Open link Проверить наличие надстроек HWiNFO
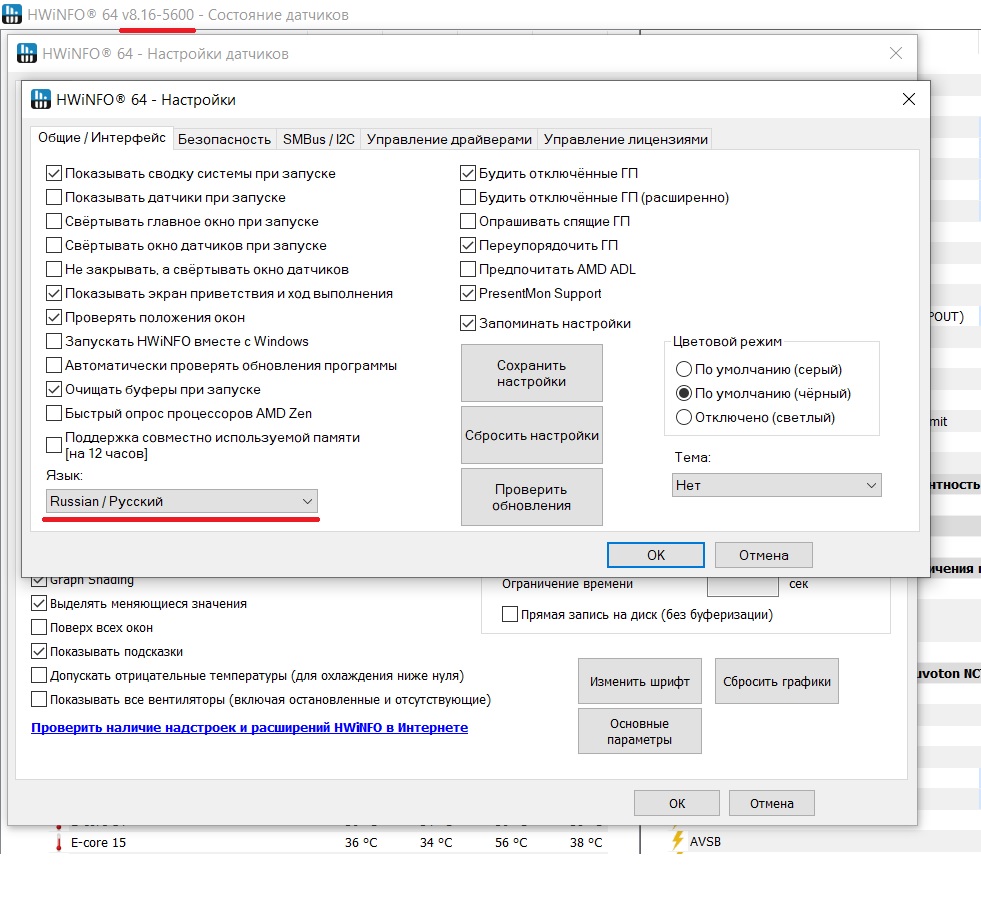The image size is (981, 900). [250, 727]
